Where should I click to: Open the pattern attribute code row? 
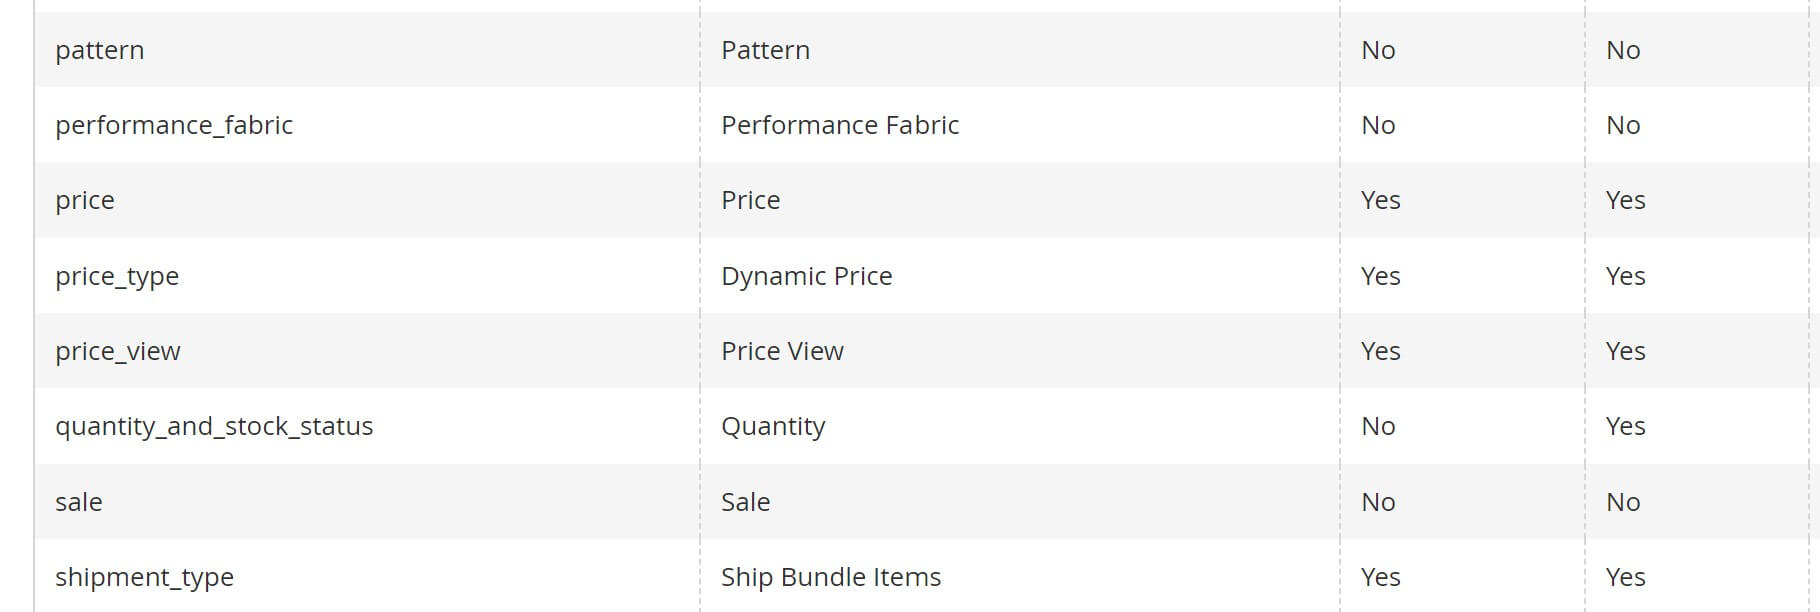pyautogui.click(x=100, y=50)
